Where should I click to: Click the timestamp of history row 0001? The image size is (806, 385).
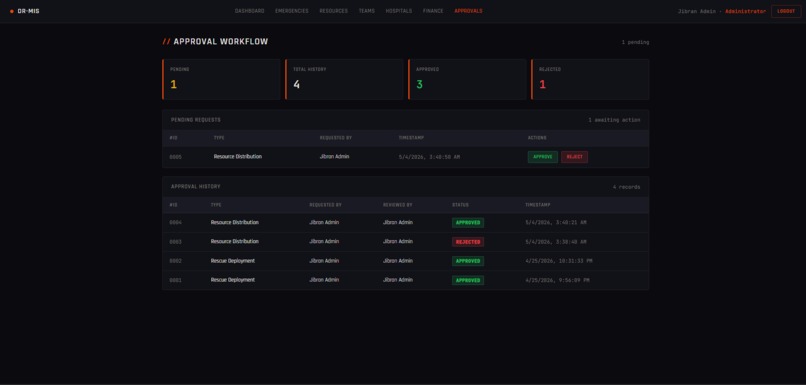(x=557, y=281)
